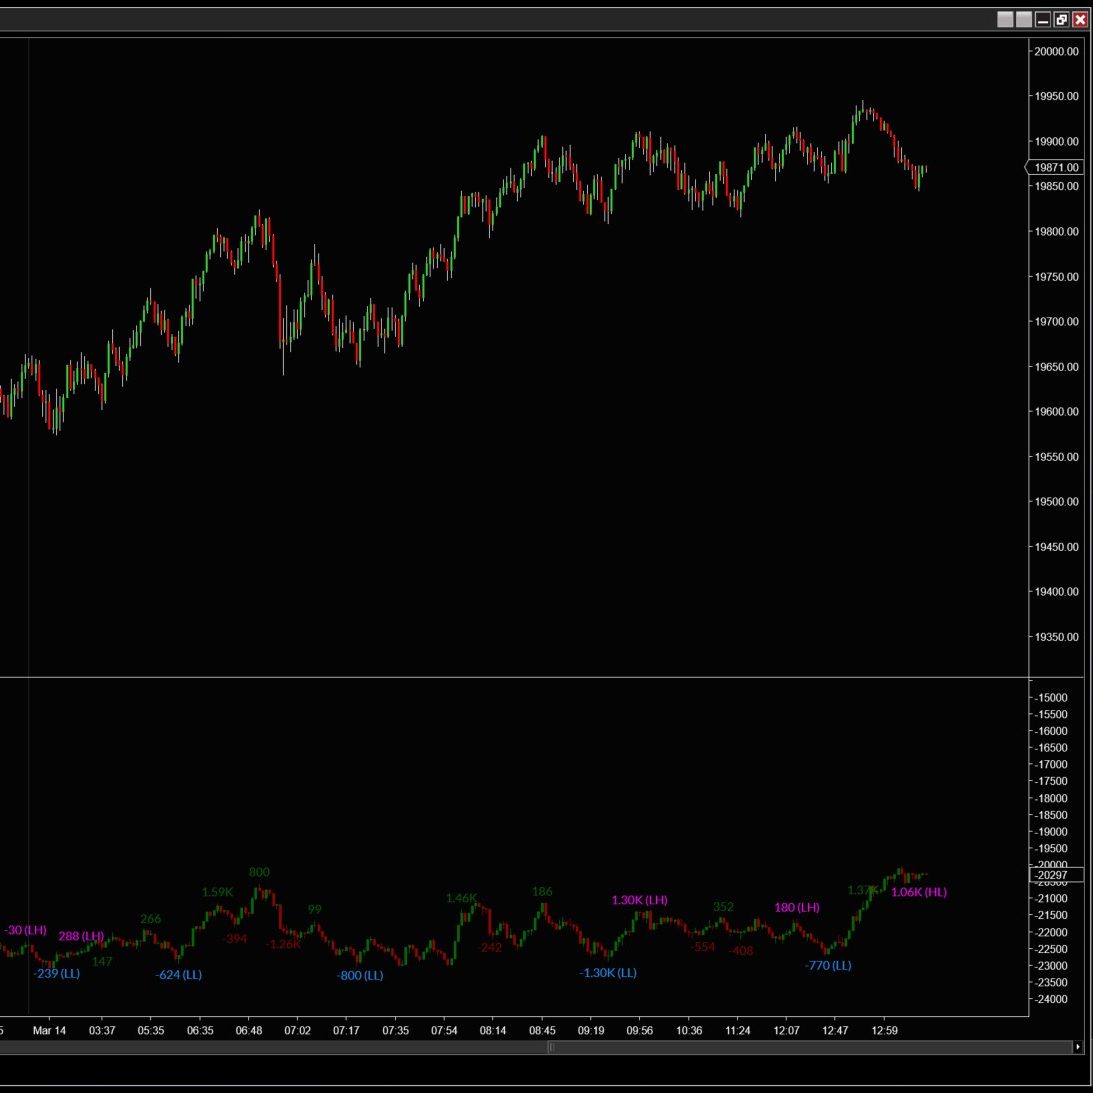Click the 1.30K (LH) magenta label
1093x1093 pixels.
click(639, 900)
